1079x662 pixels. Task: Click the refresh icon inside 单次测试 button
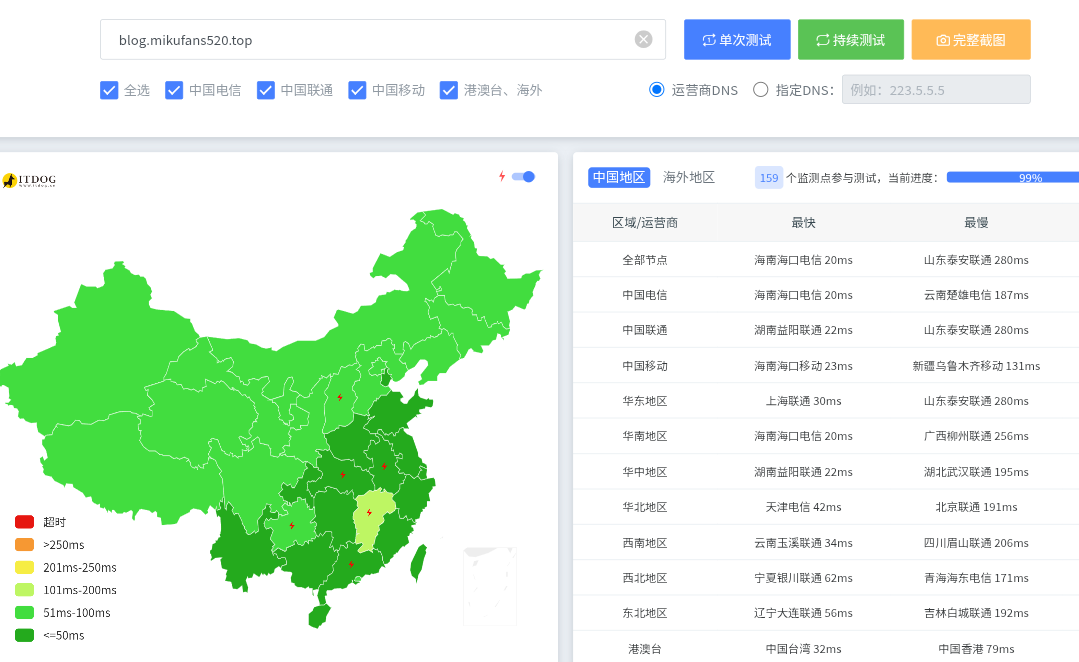(x=709, y=39)
